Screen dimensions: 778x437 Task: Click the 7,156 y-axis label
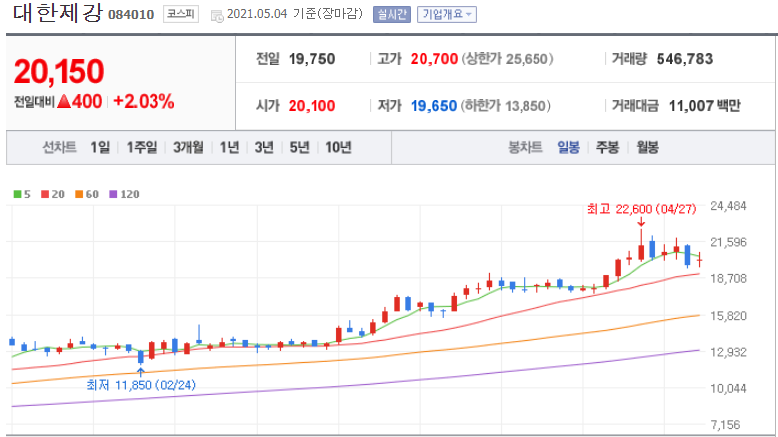click(x=725, y=425)
